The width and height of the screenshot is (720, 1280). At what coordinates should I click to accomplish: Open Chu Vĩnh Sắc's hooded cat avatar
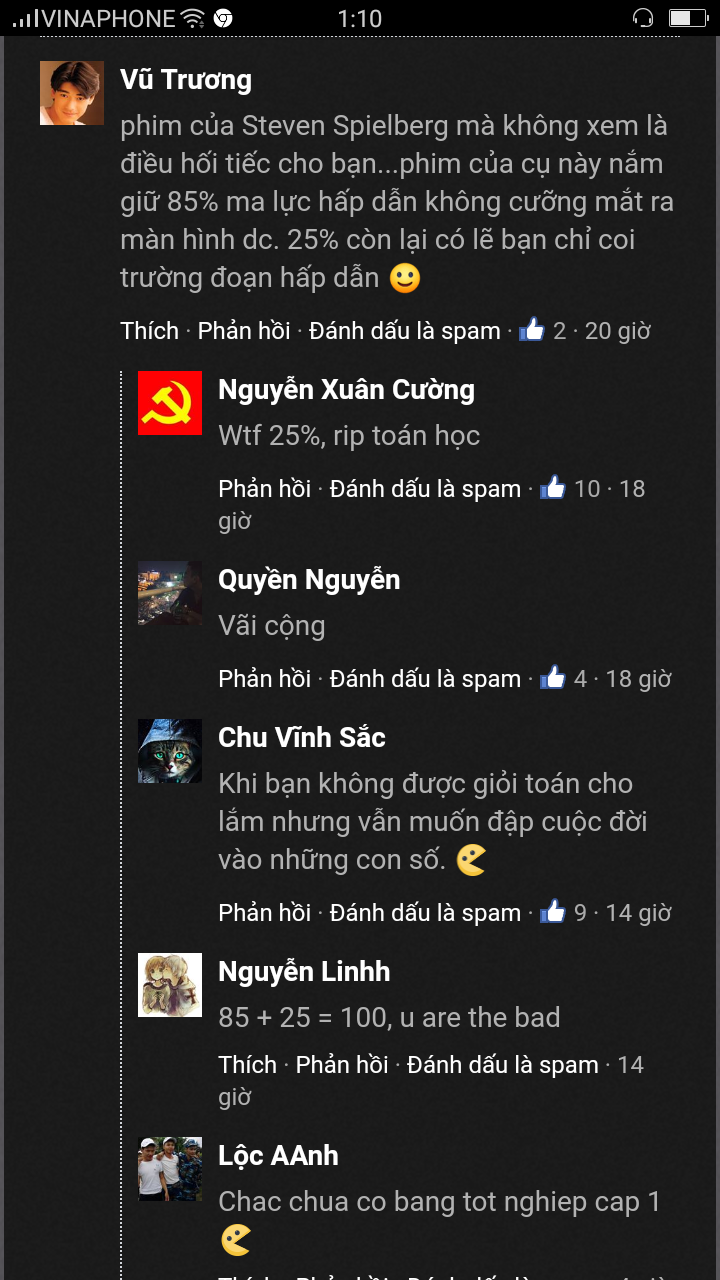click(x=170, y=751)
